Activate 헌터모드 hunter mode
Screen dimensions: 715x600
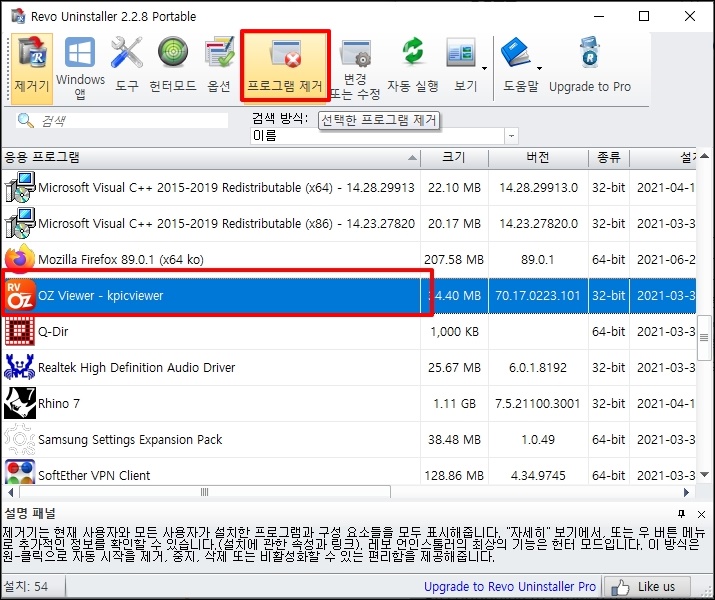(173, 66)
